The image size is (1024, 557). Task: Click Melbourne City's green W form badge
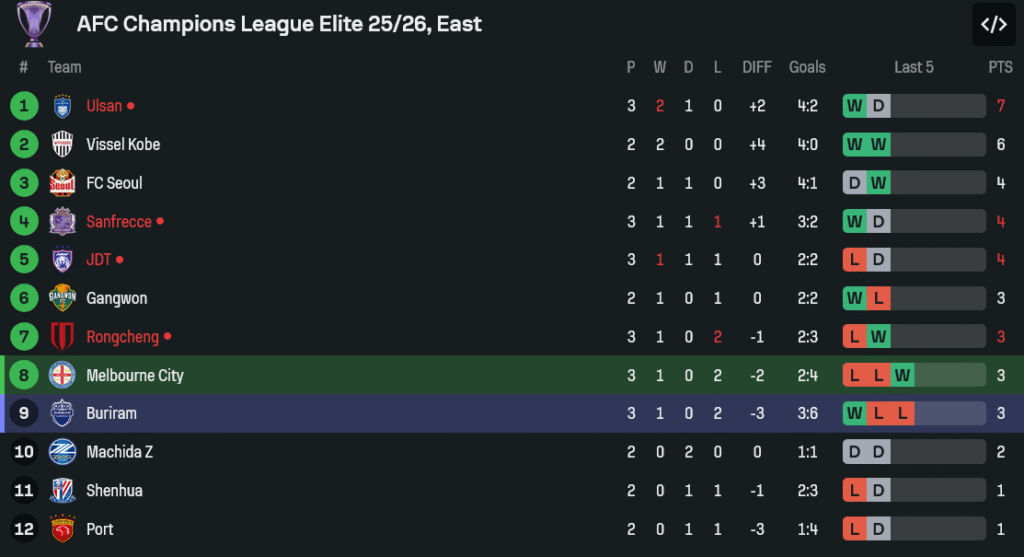903,375
